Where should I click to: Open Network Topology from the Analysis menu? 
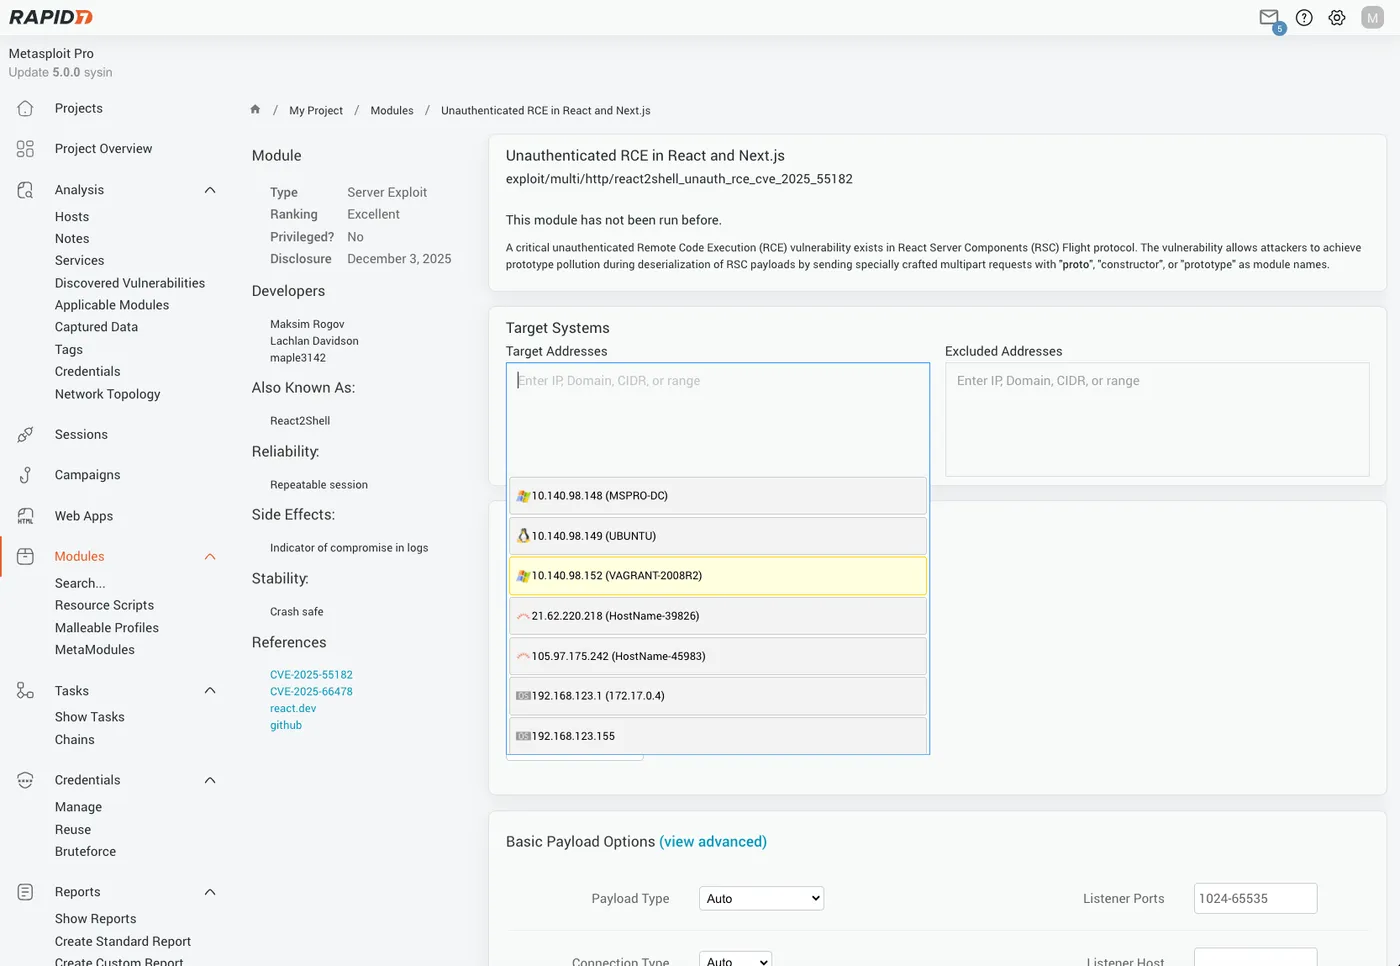coord(107,394)
